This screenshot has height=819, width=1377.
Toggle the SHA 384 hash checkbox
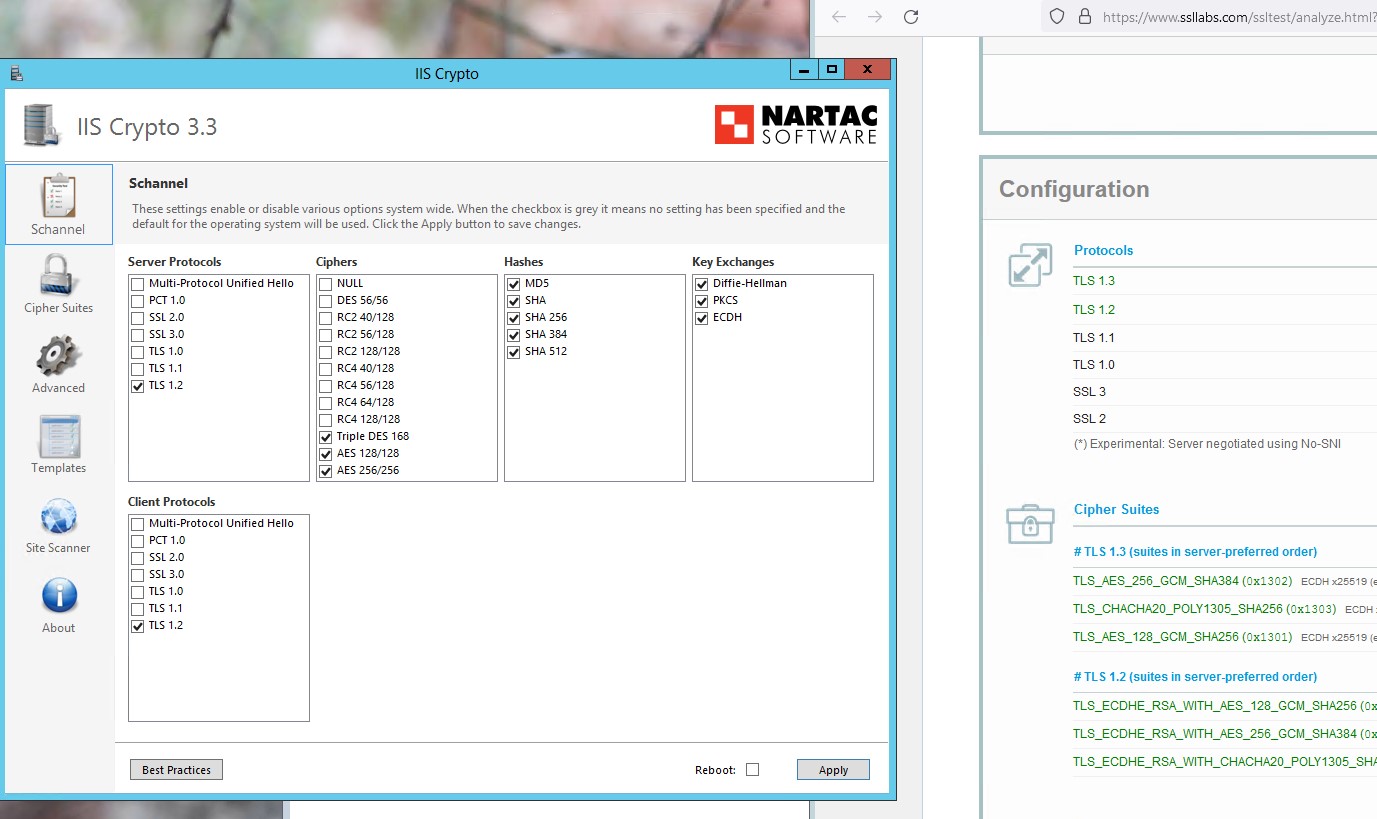click(514, 335)
